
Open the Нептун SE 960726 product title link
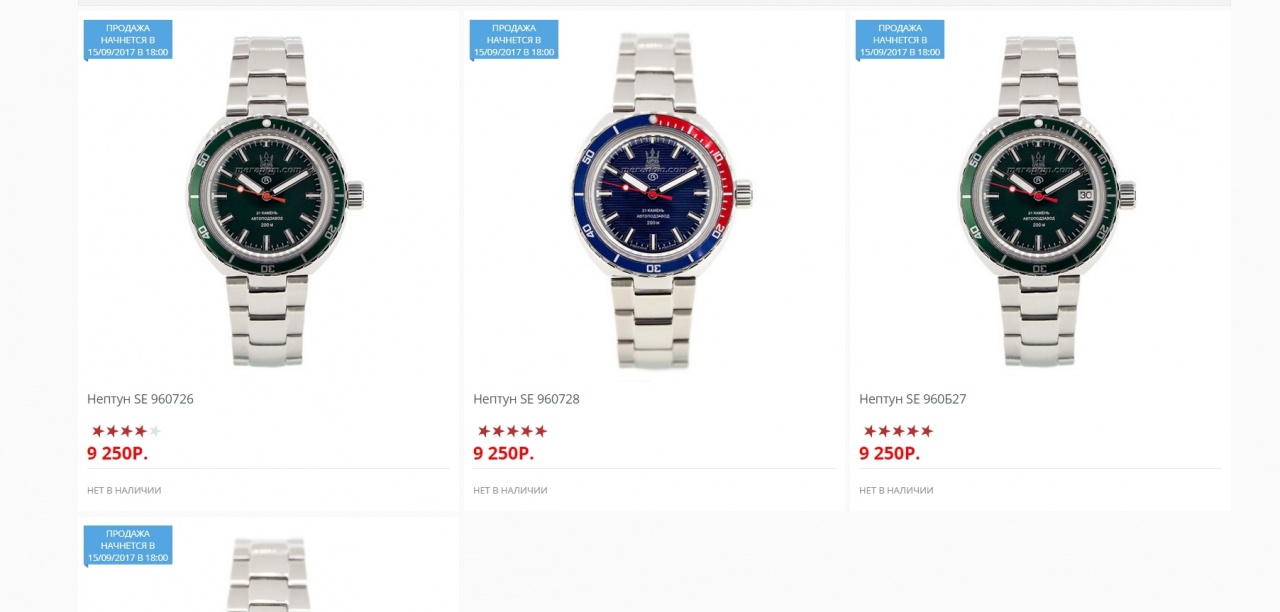coord(140,399)
